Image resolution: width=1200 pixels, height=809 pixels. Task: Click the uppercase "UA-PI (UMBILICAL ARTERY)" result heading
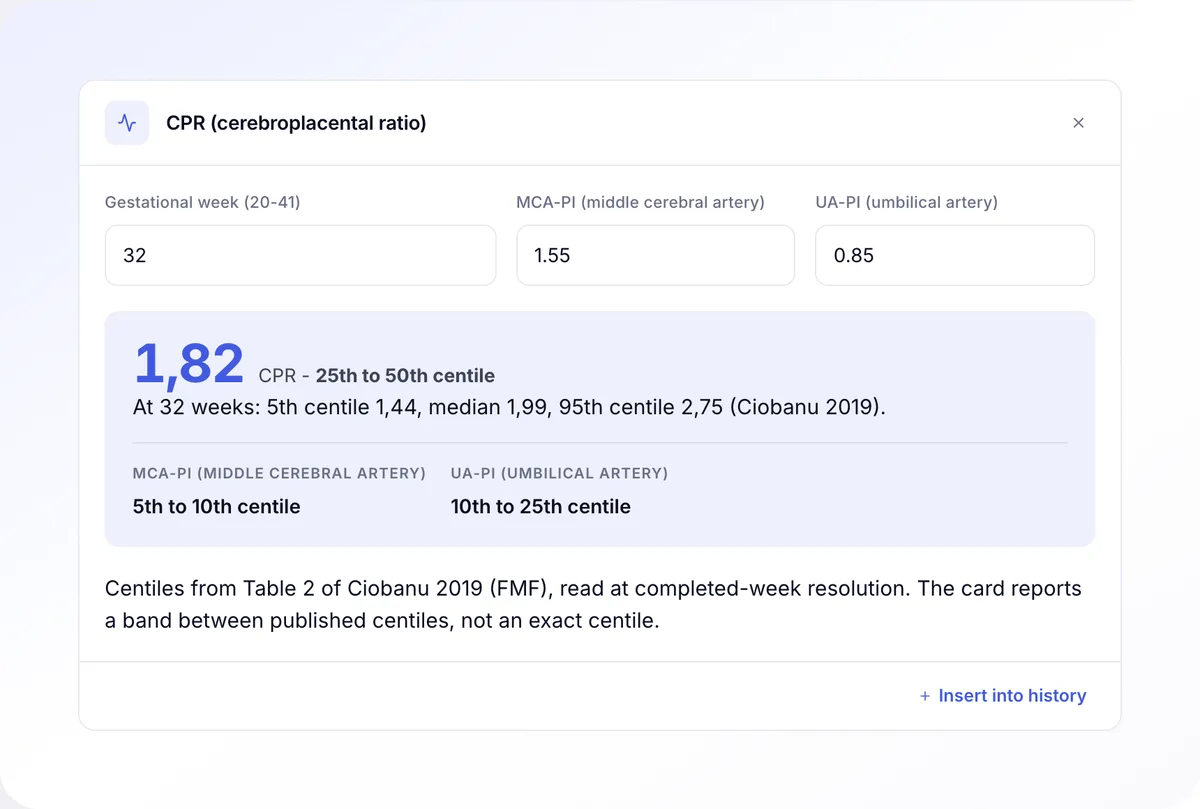[560, 473]
